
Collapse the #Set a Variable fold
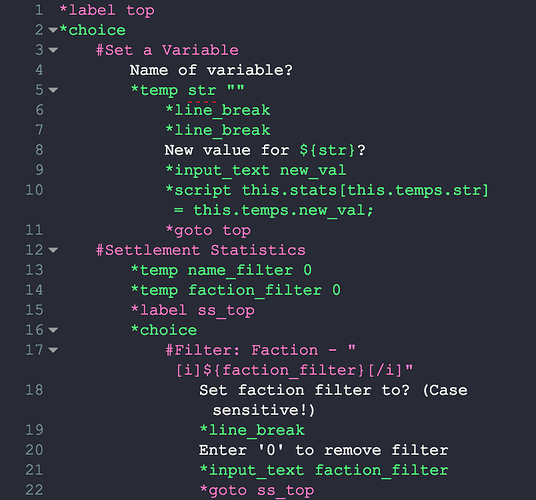53,50
